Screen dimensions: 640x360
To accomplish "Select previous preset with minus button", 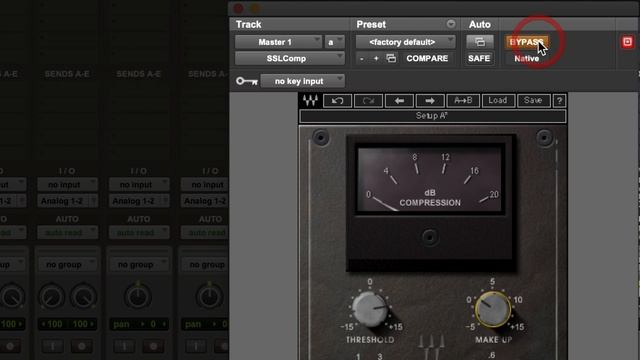I will coord(362,59).
